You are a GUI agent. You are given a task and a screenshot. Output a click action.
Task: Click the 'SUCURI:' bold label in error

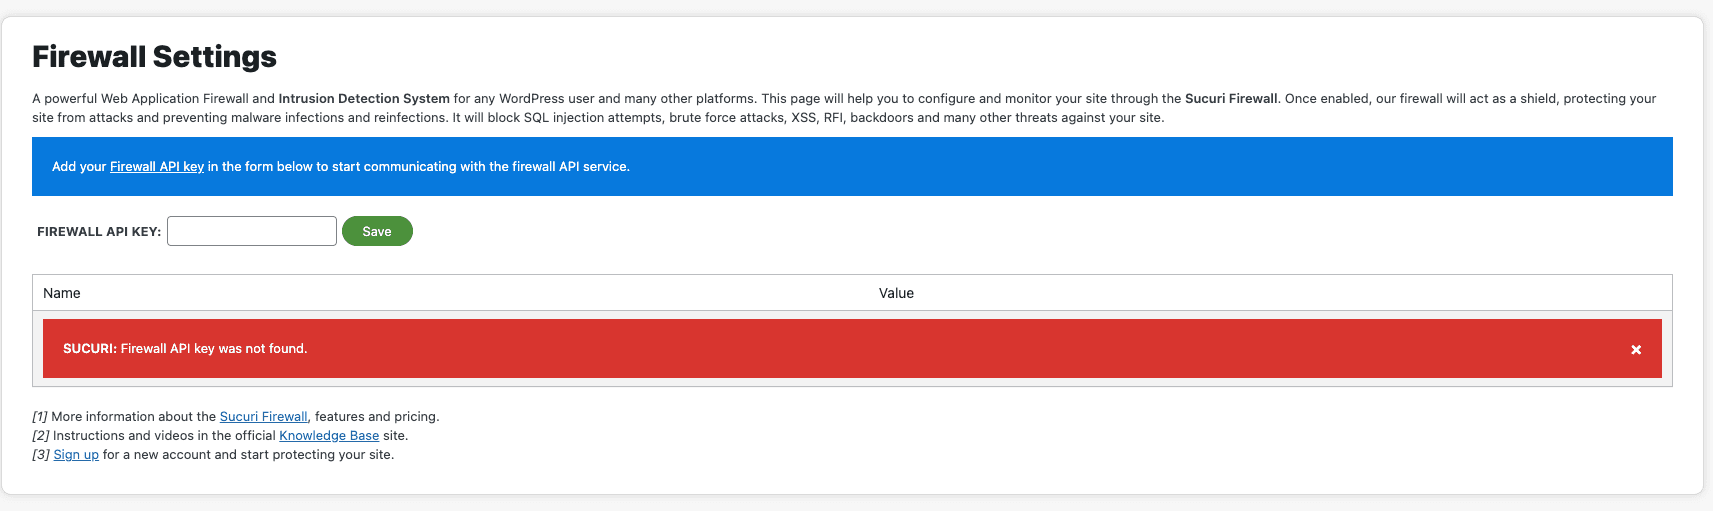90,349
